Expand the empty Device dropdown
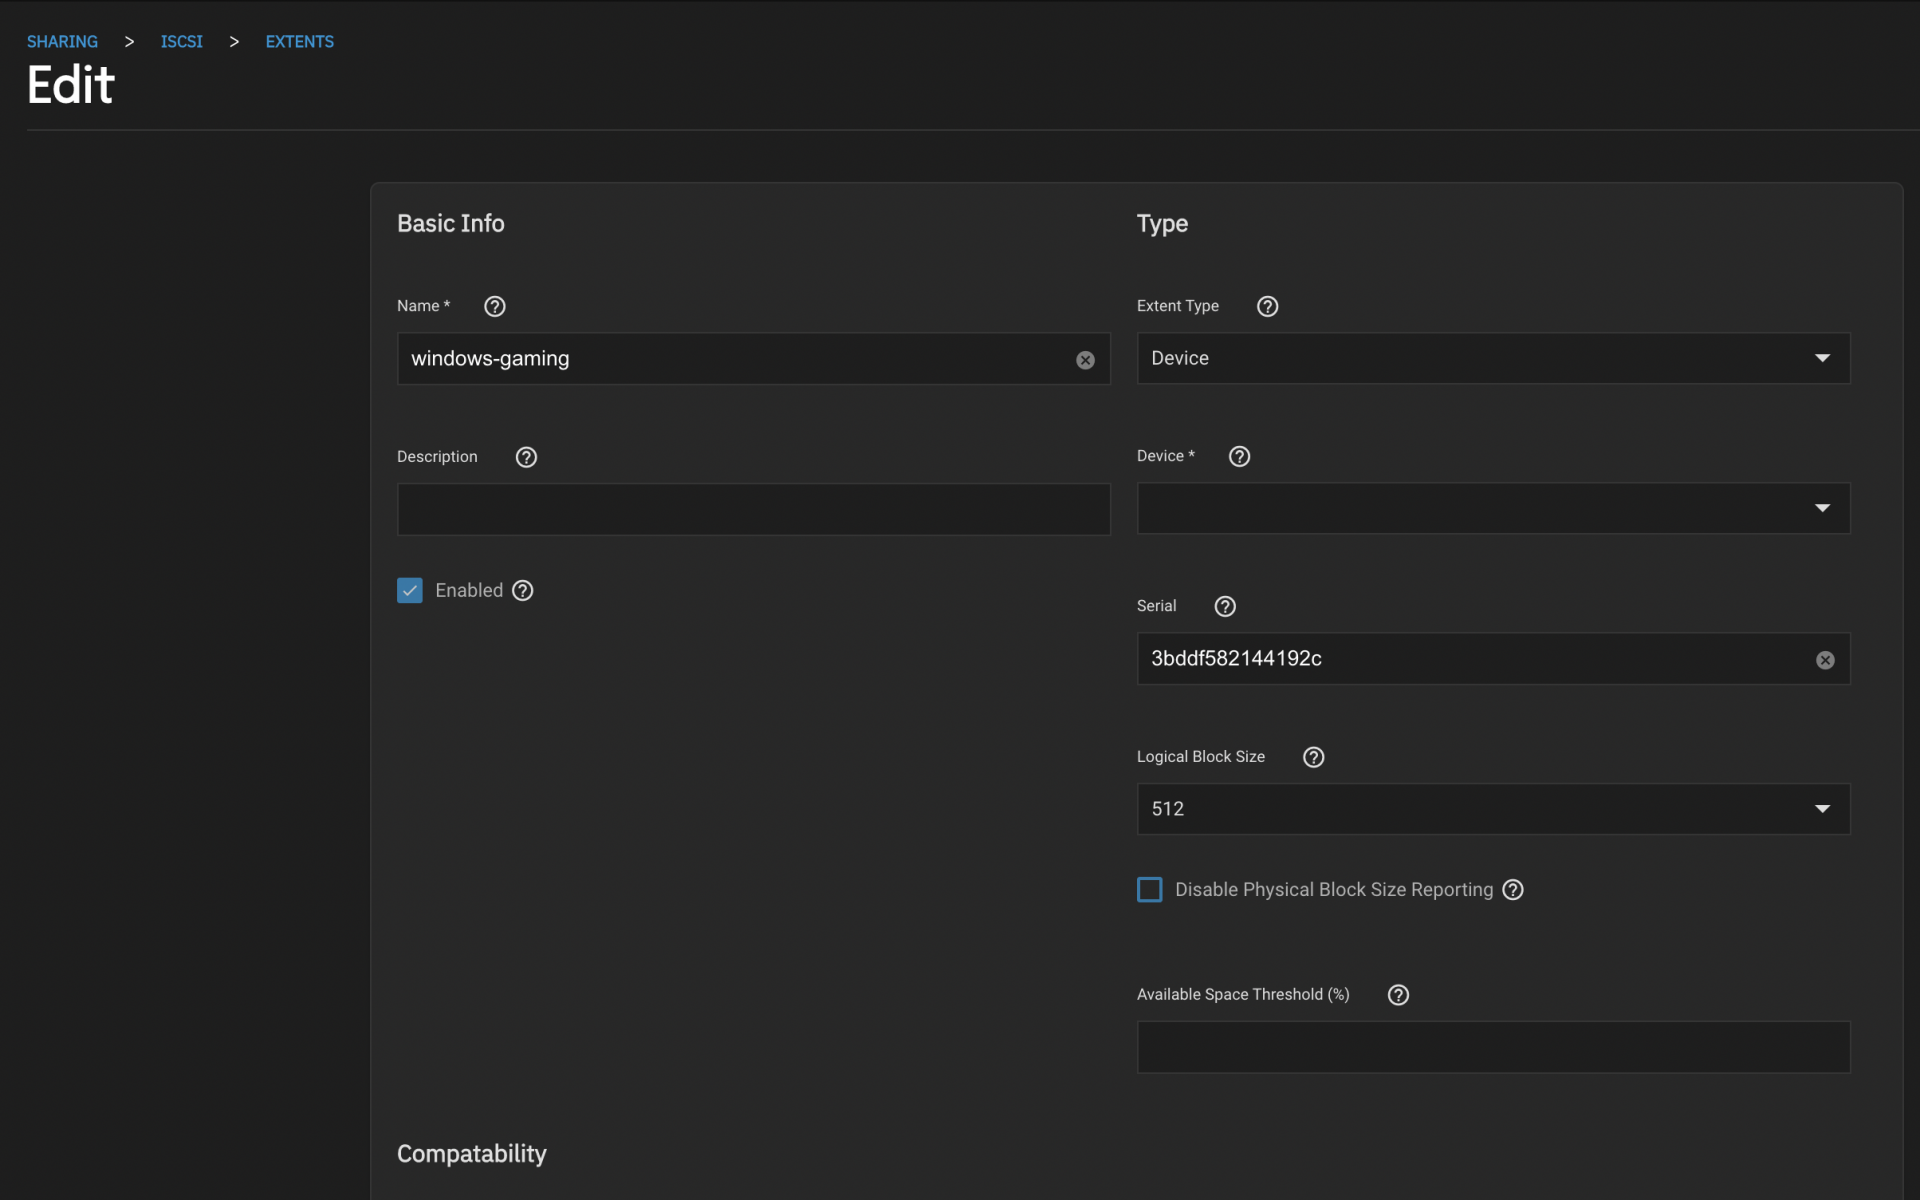 pyautogui.click(x=1493, y=509)
